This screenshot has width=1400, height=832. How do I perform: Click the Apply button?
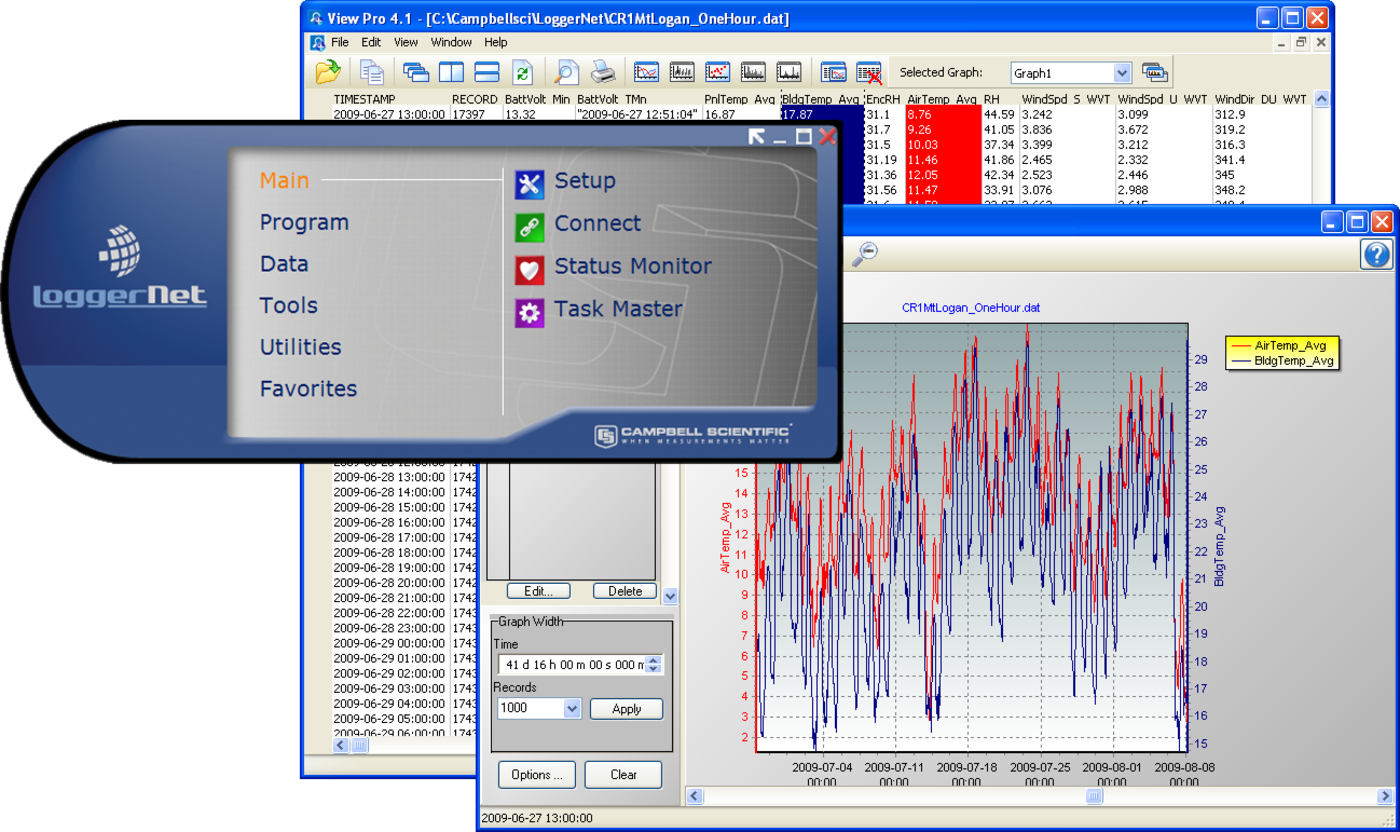(x=626, y=708)
